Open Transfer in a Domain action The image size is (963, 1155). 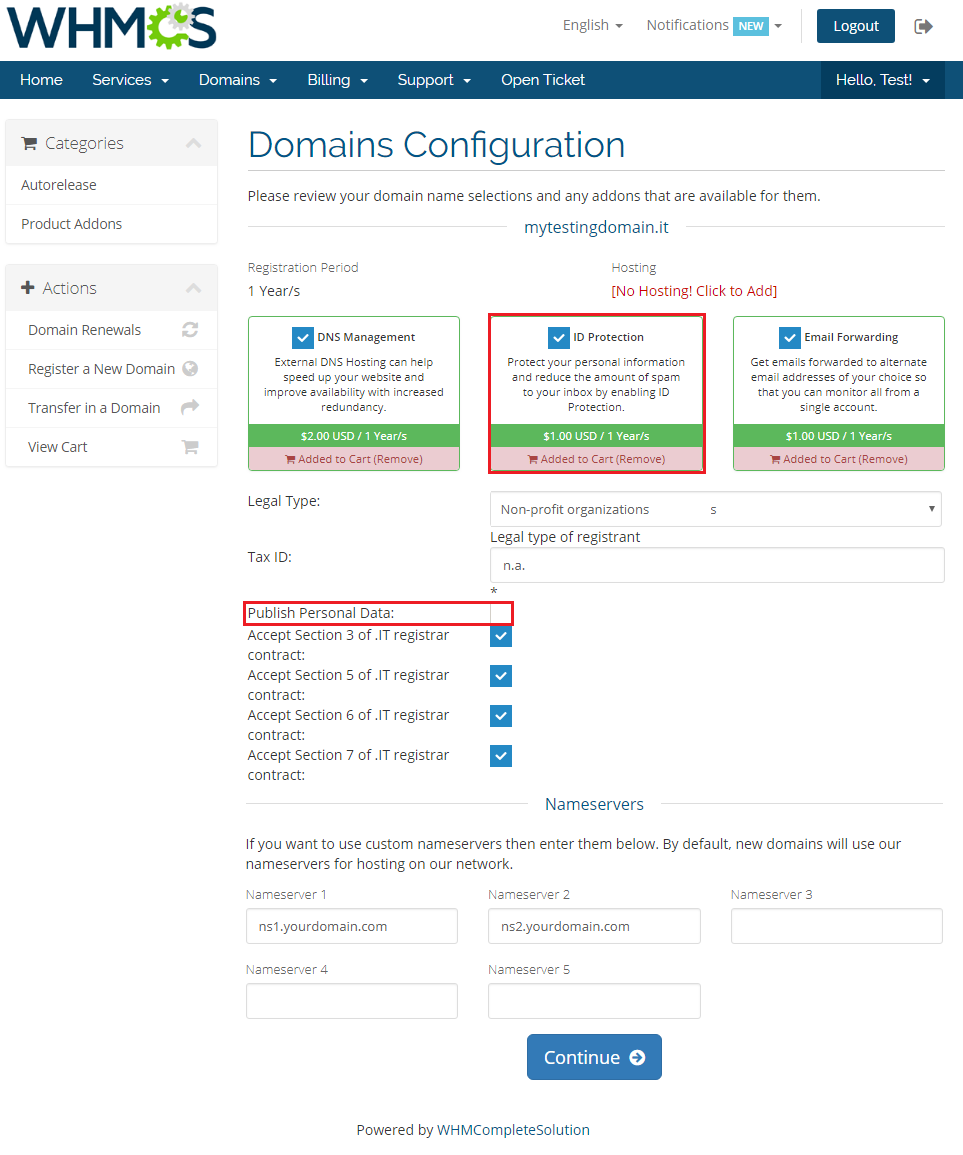[x=111, y=408]
